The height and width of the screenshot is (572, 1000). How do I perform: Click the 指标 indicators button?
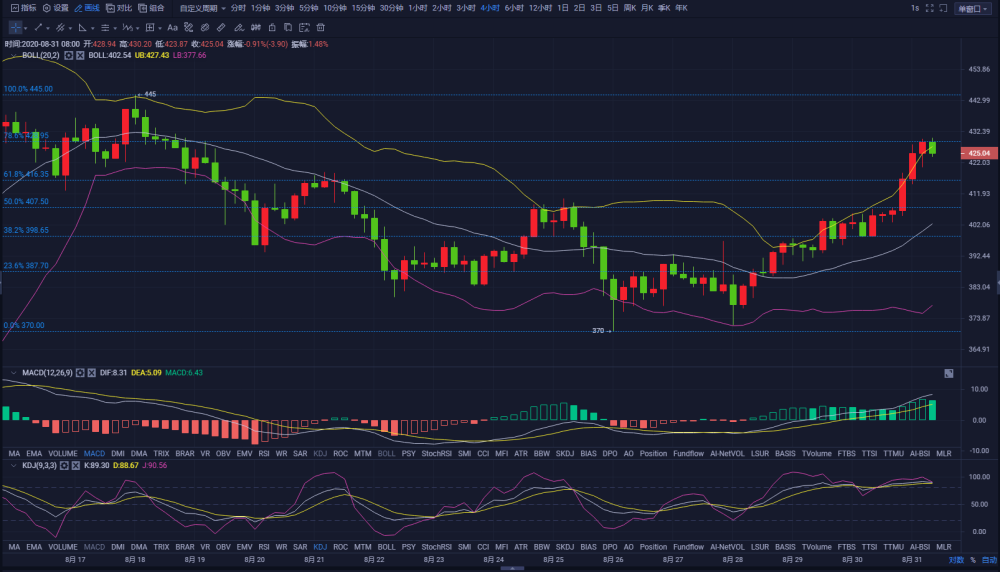click(24, 8)
